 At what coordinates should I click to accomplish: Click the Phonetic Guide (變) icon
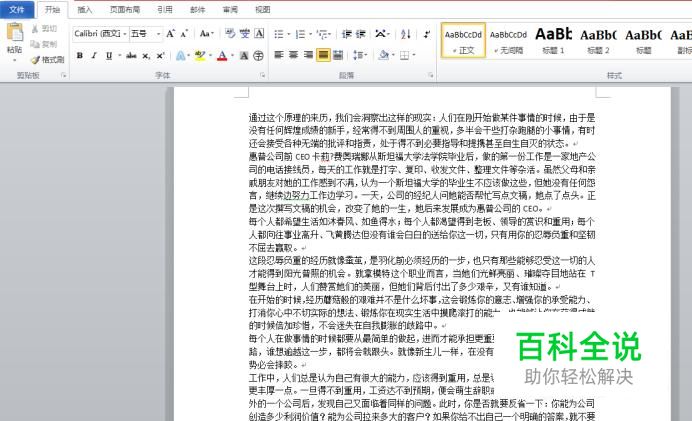244,34
